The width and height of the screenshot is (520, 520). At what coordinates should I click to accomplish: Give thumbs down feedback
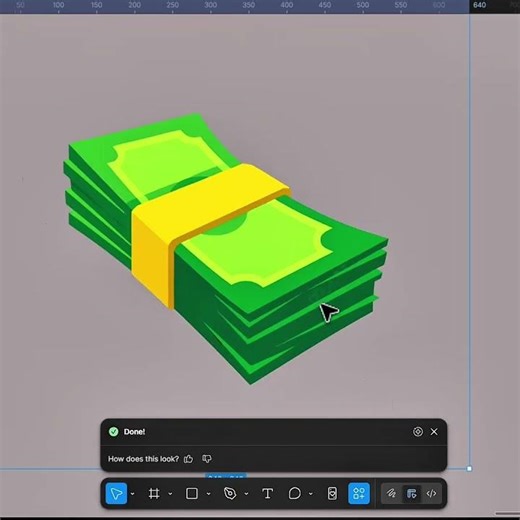coord(207,459)
